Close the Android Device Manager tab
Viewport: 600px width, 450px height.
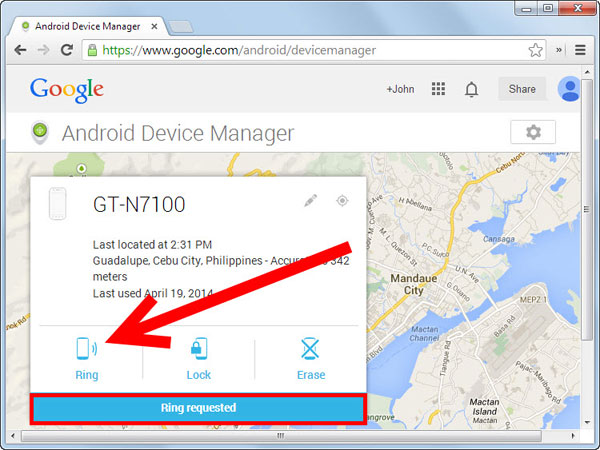[154, 26]
